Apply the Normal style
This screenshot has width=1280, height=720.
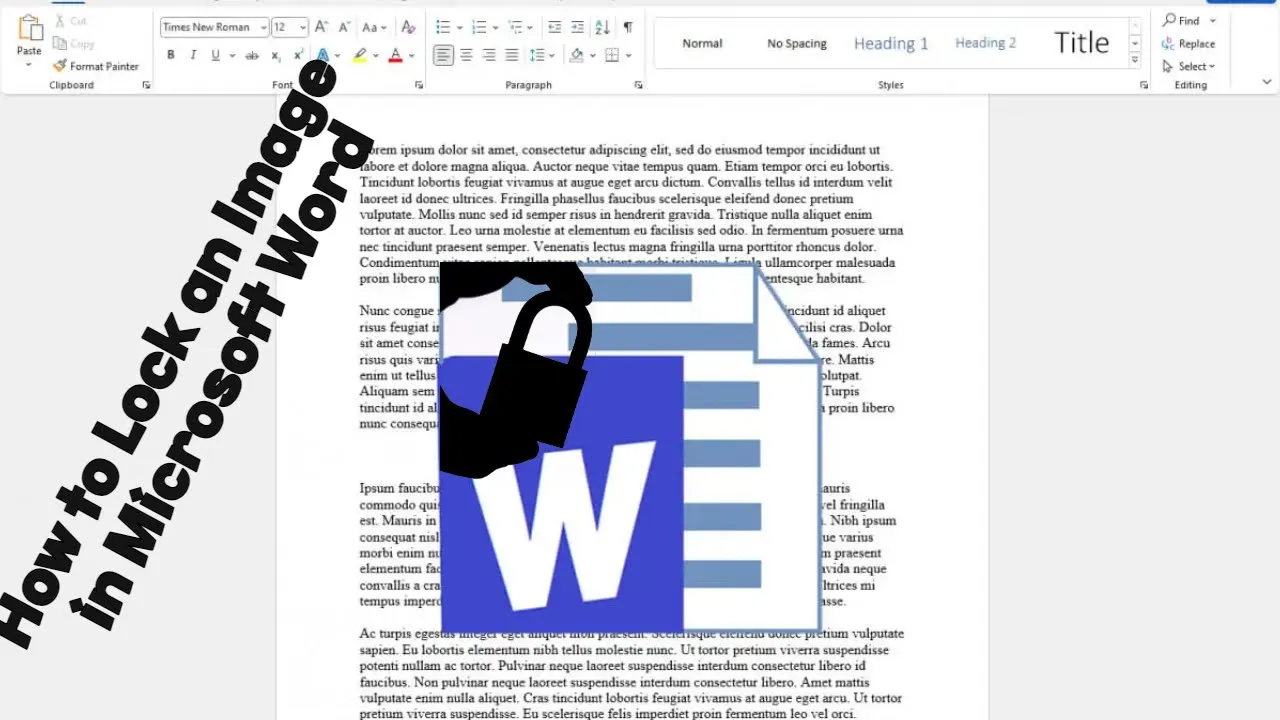pos(702,43)
